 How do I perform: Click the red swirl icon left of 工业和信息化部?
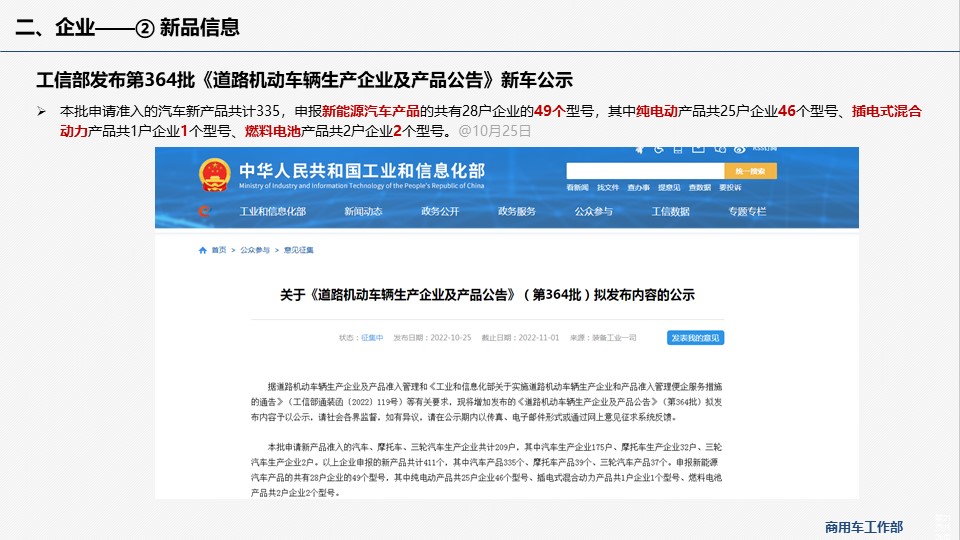204,211
